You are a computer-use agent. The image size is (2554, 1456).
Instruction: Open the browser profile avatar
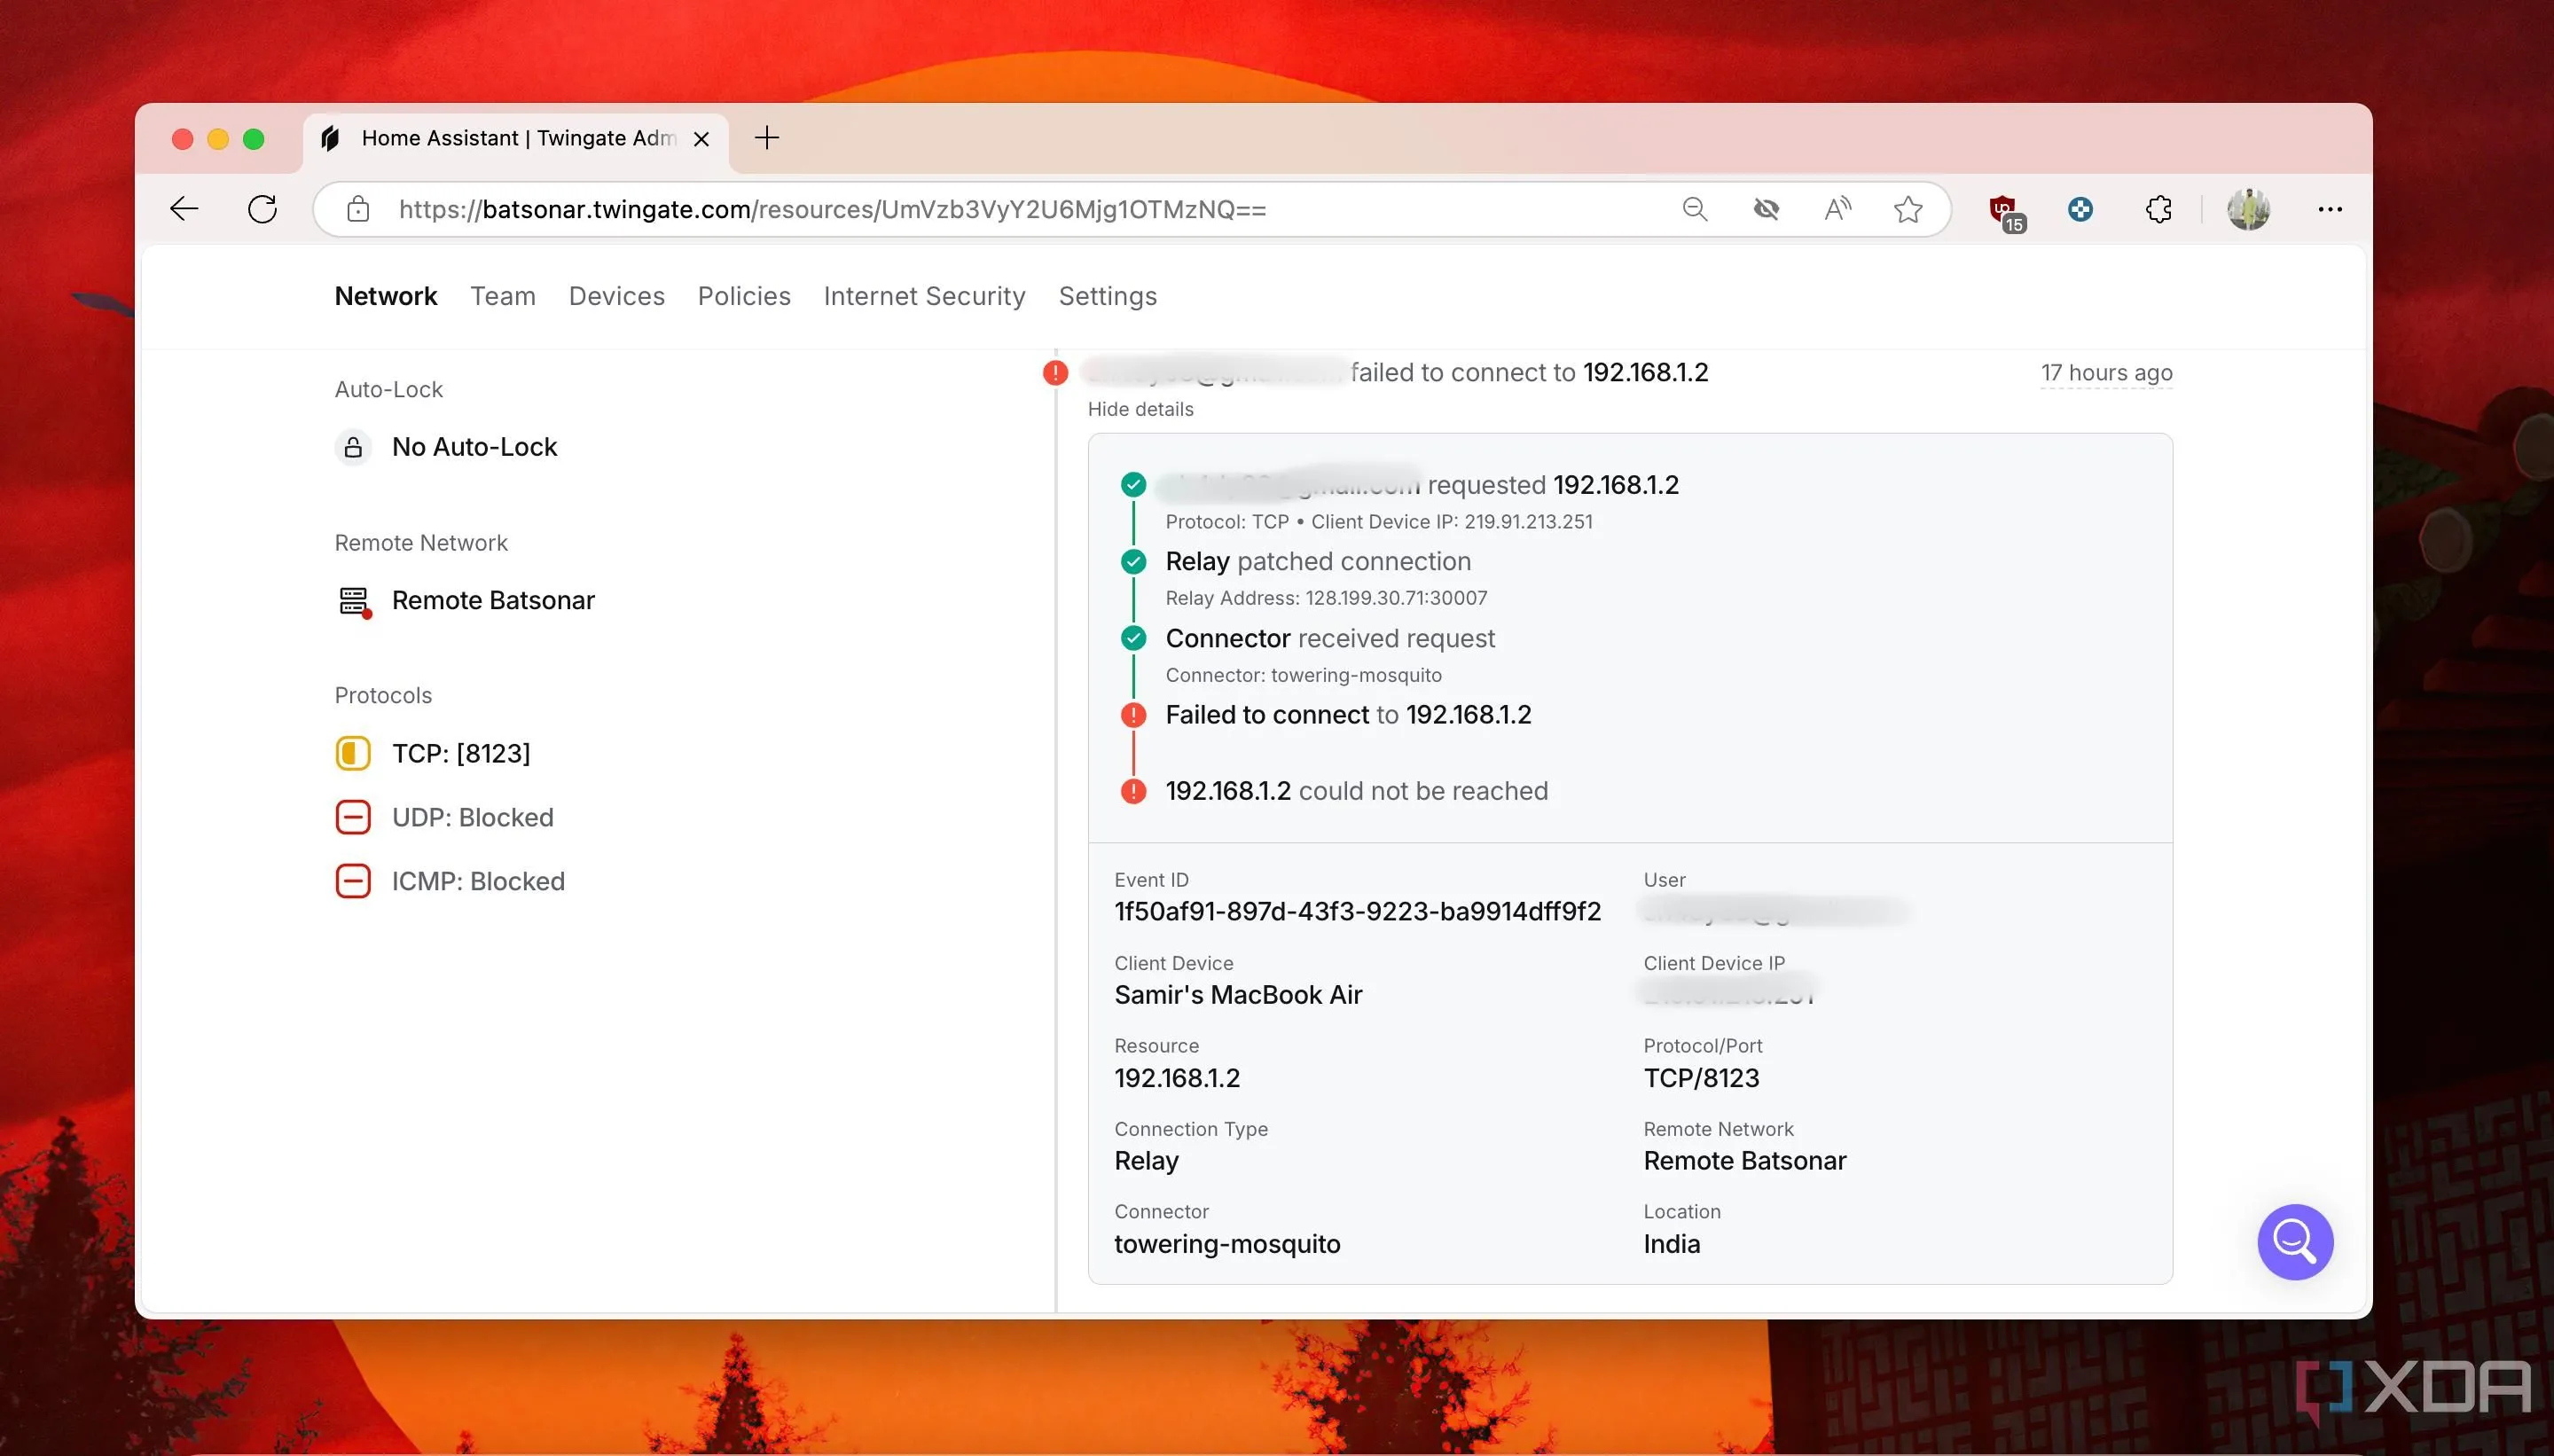coord(2248,209)
